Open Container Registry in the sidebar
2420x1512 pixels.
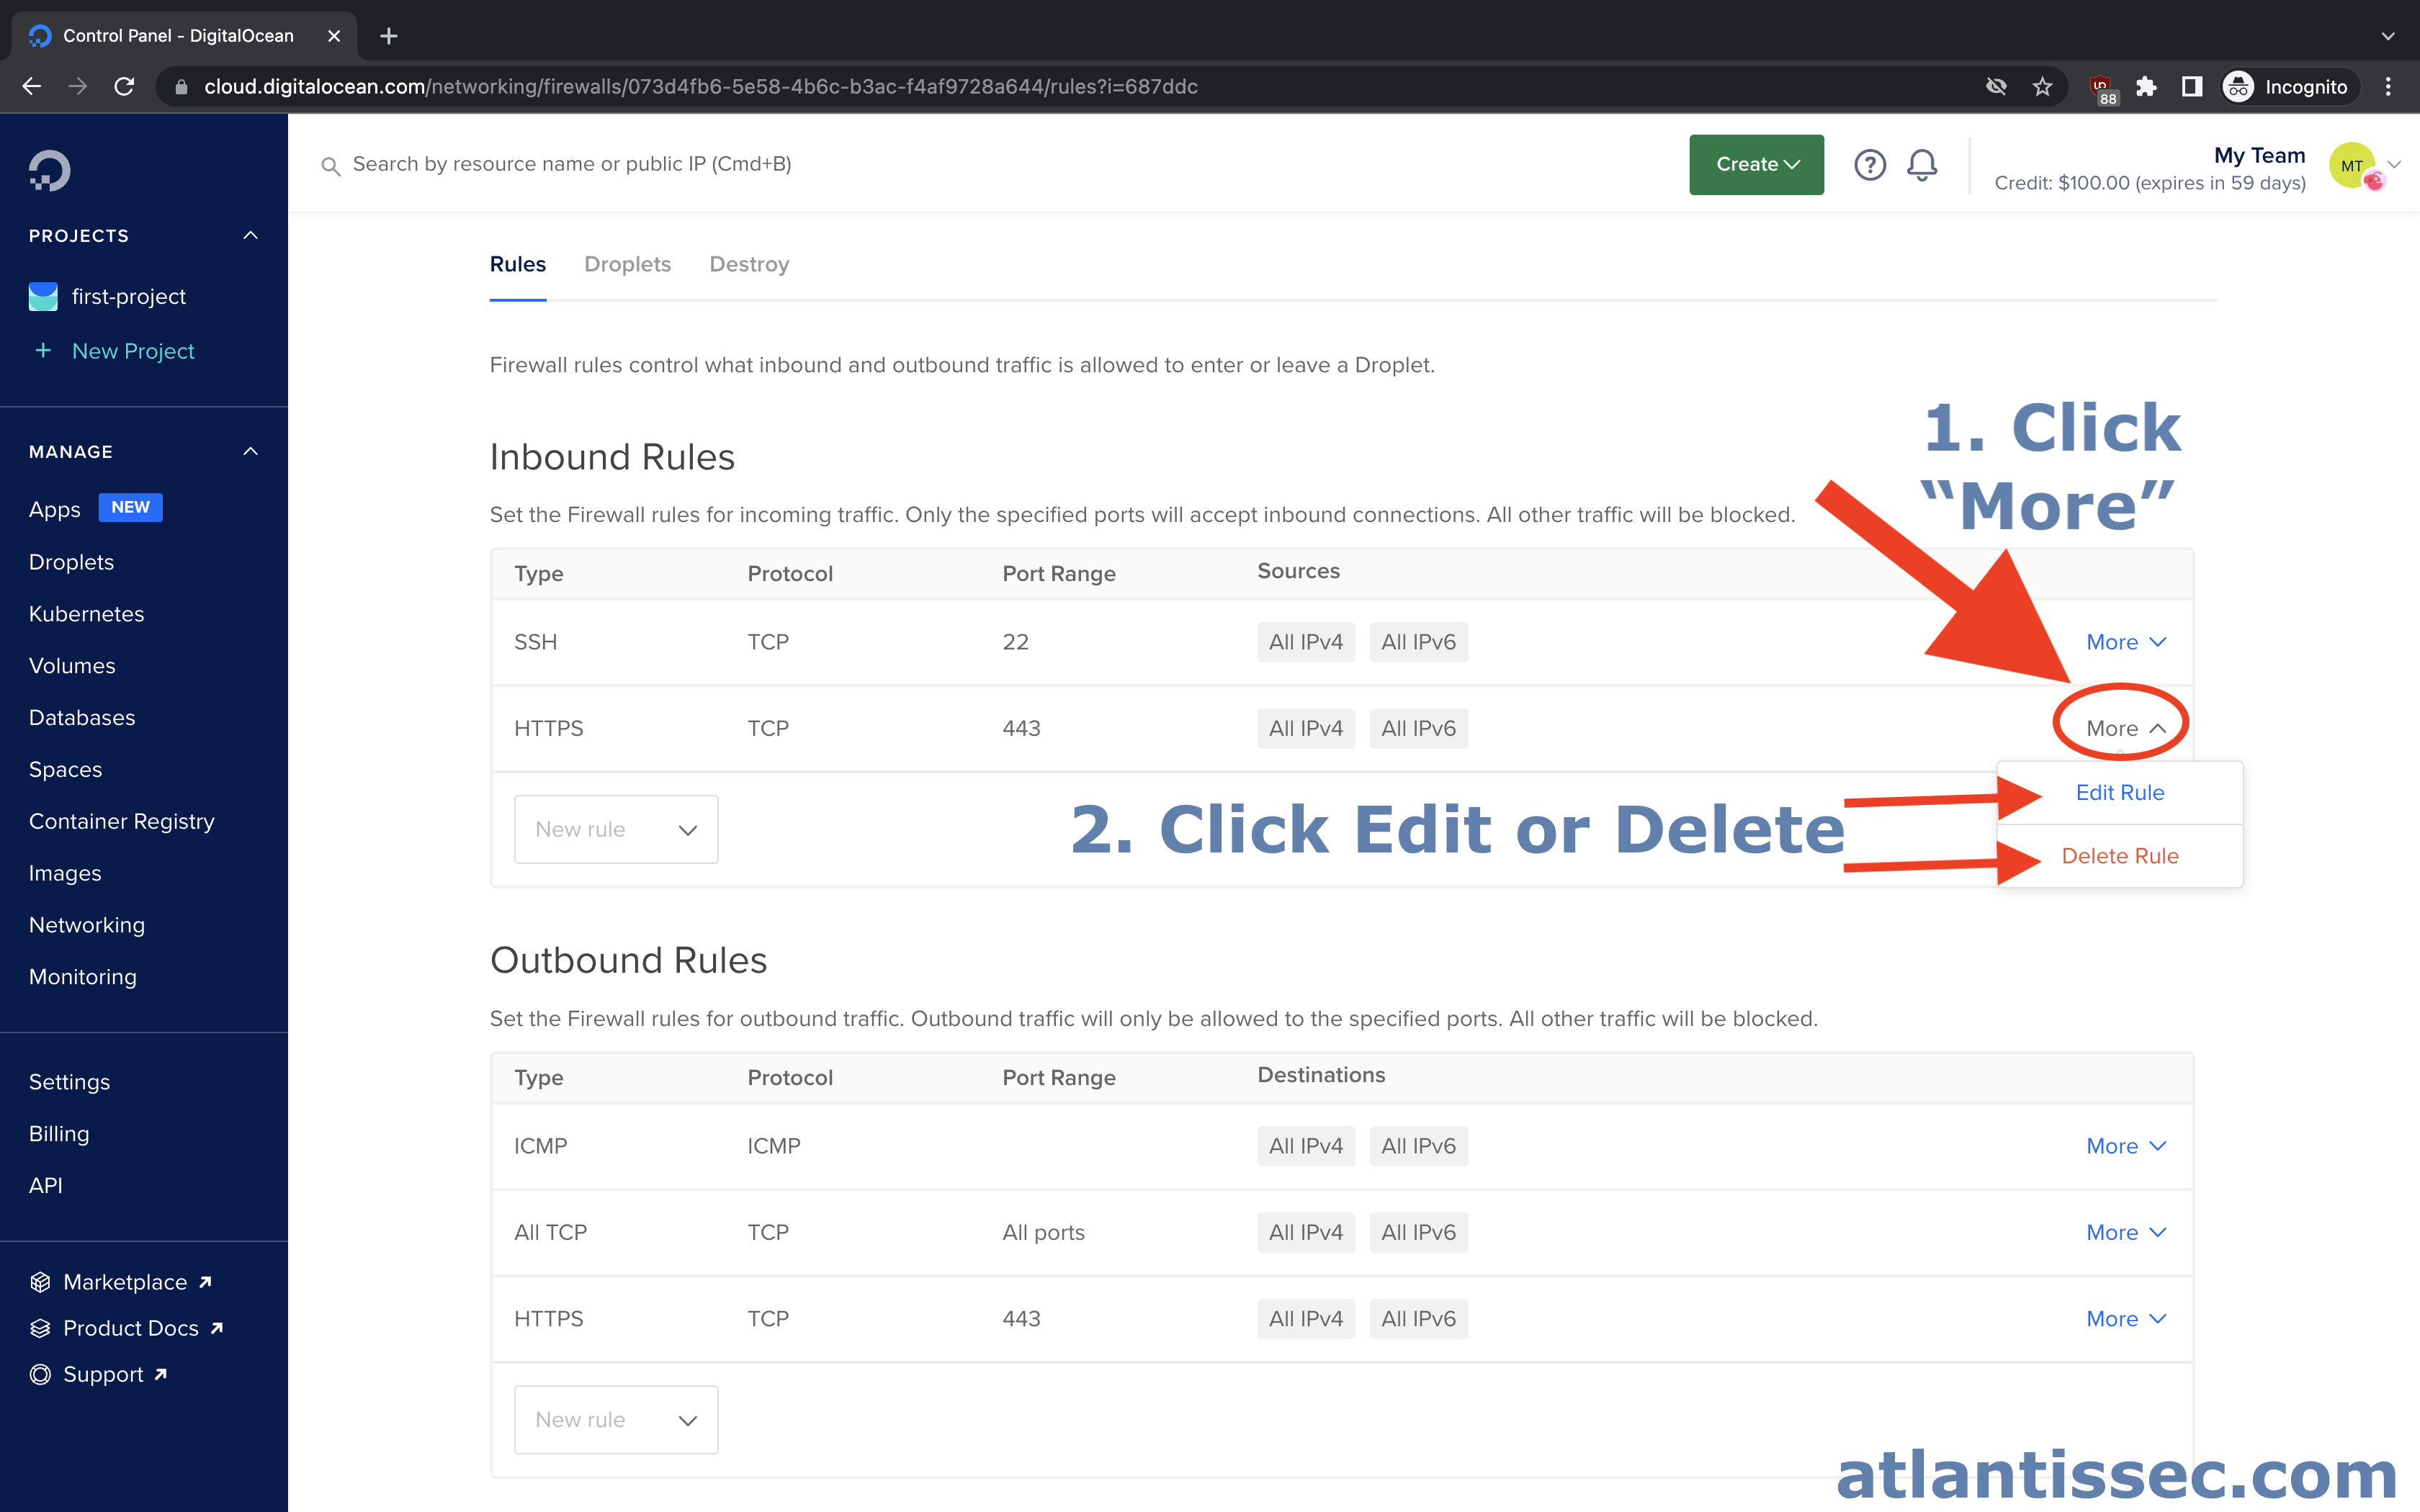[x=122, y=821]
